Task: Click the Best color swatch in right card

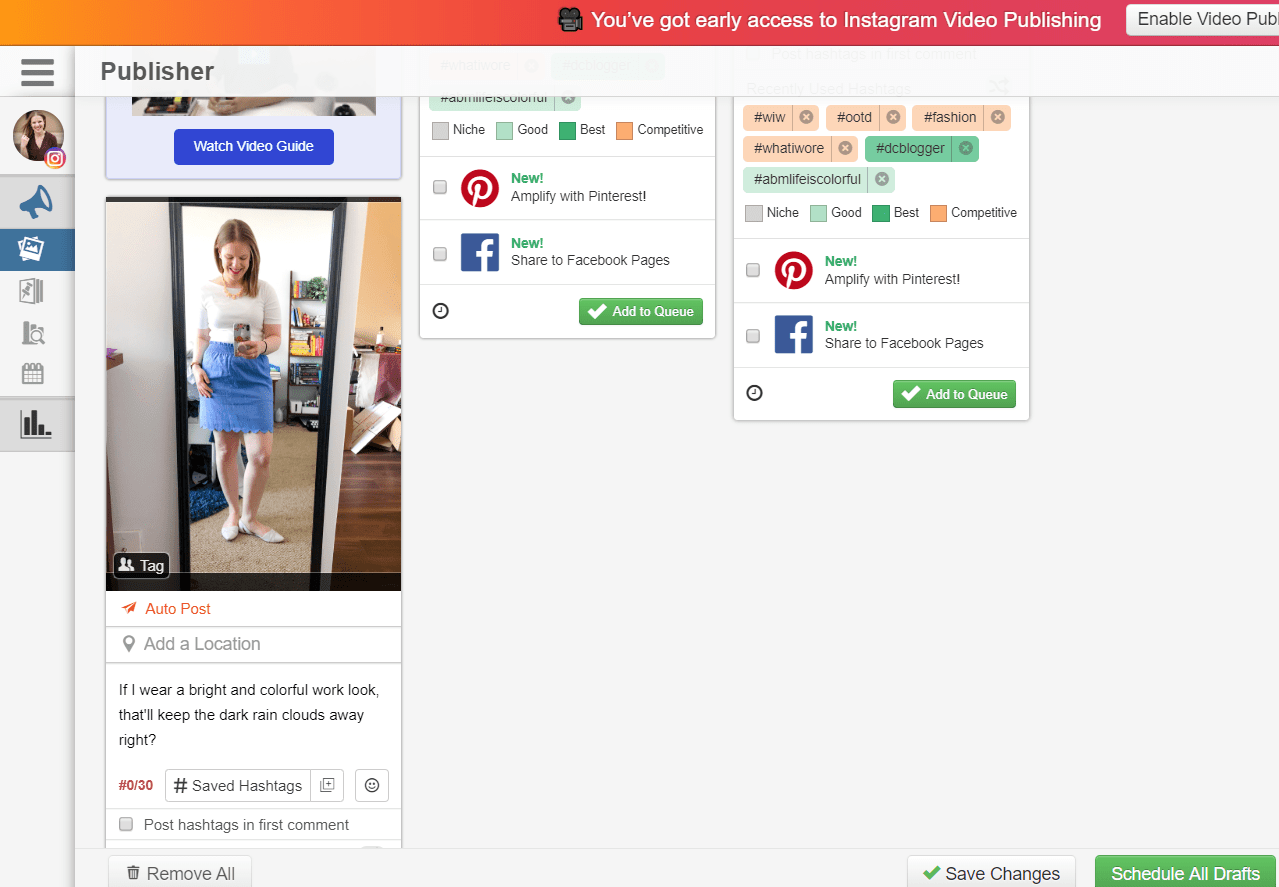Action: [x=881, y=213]
